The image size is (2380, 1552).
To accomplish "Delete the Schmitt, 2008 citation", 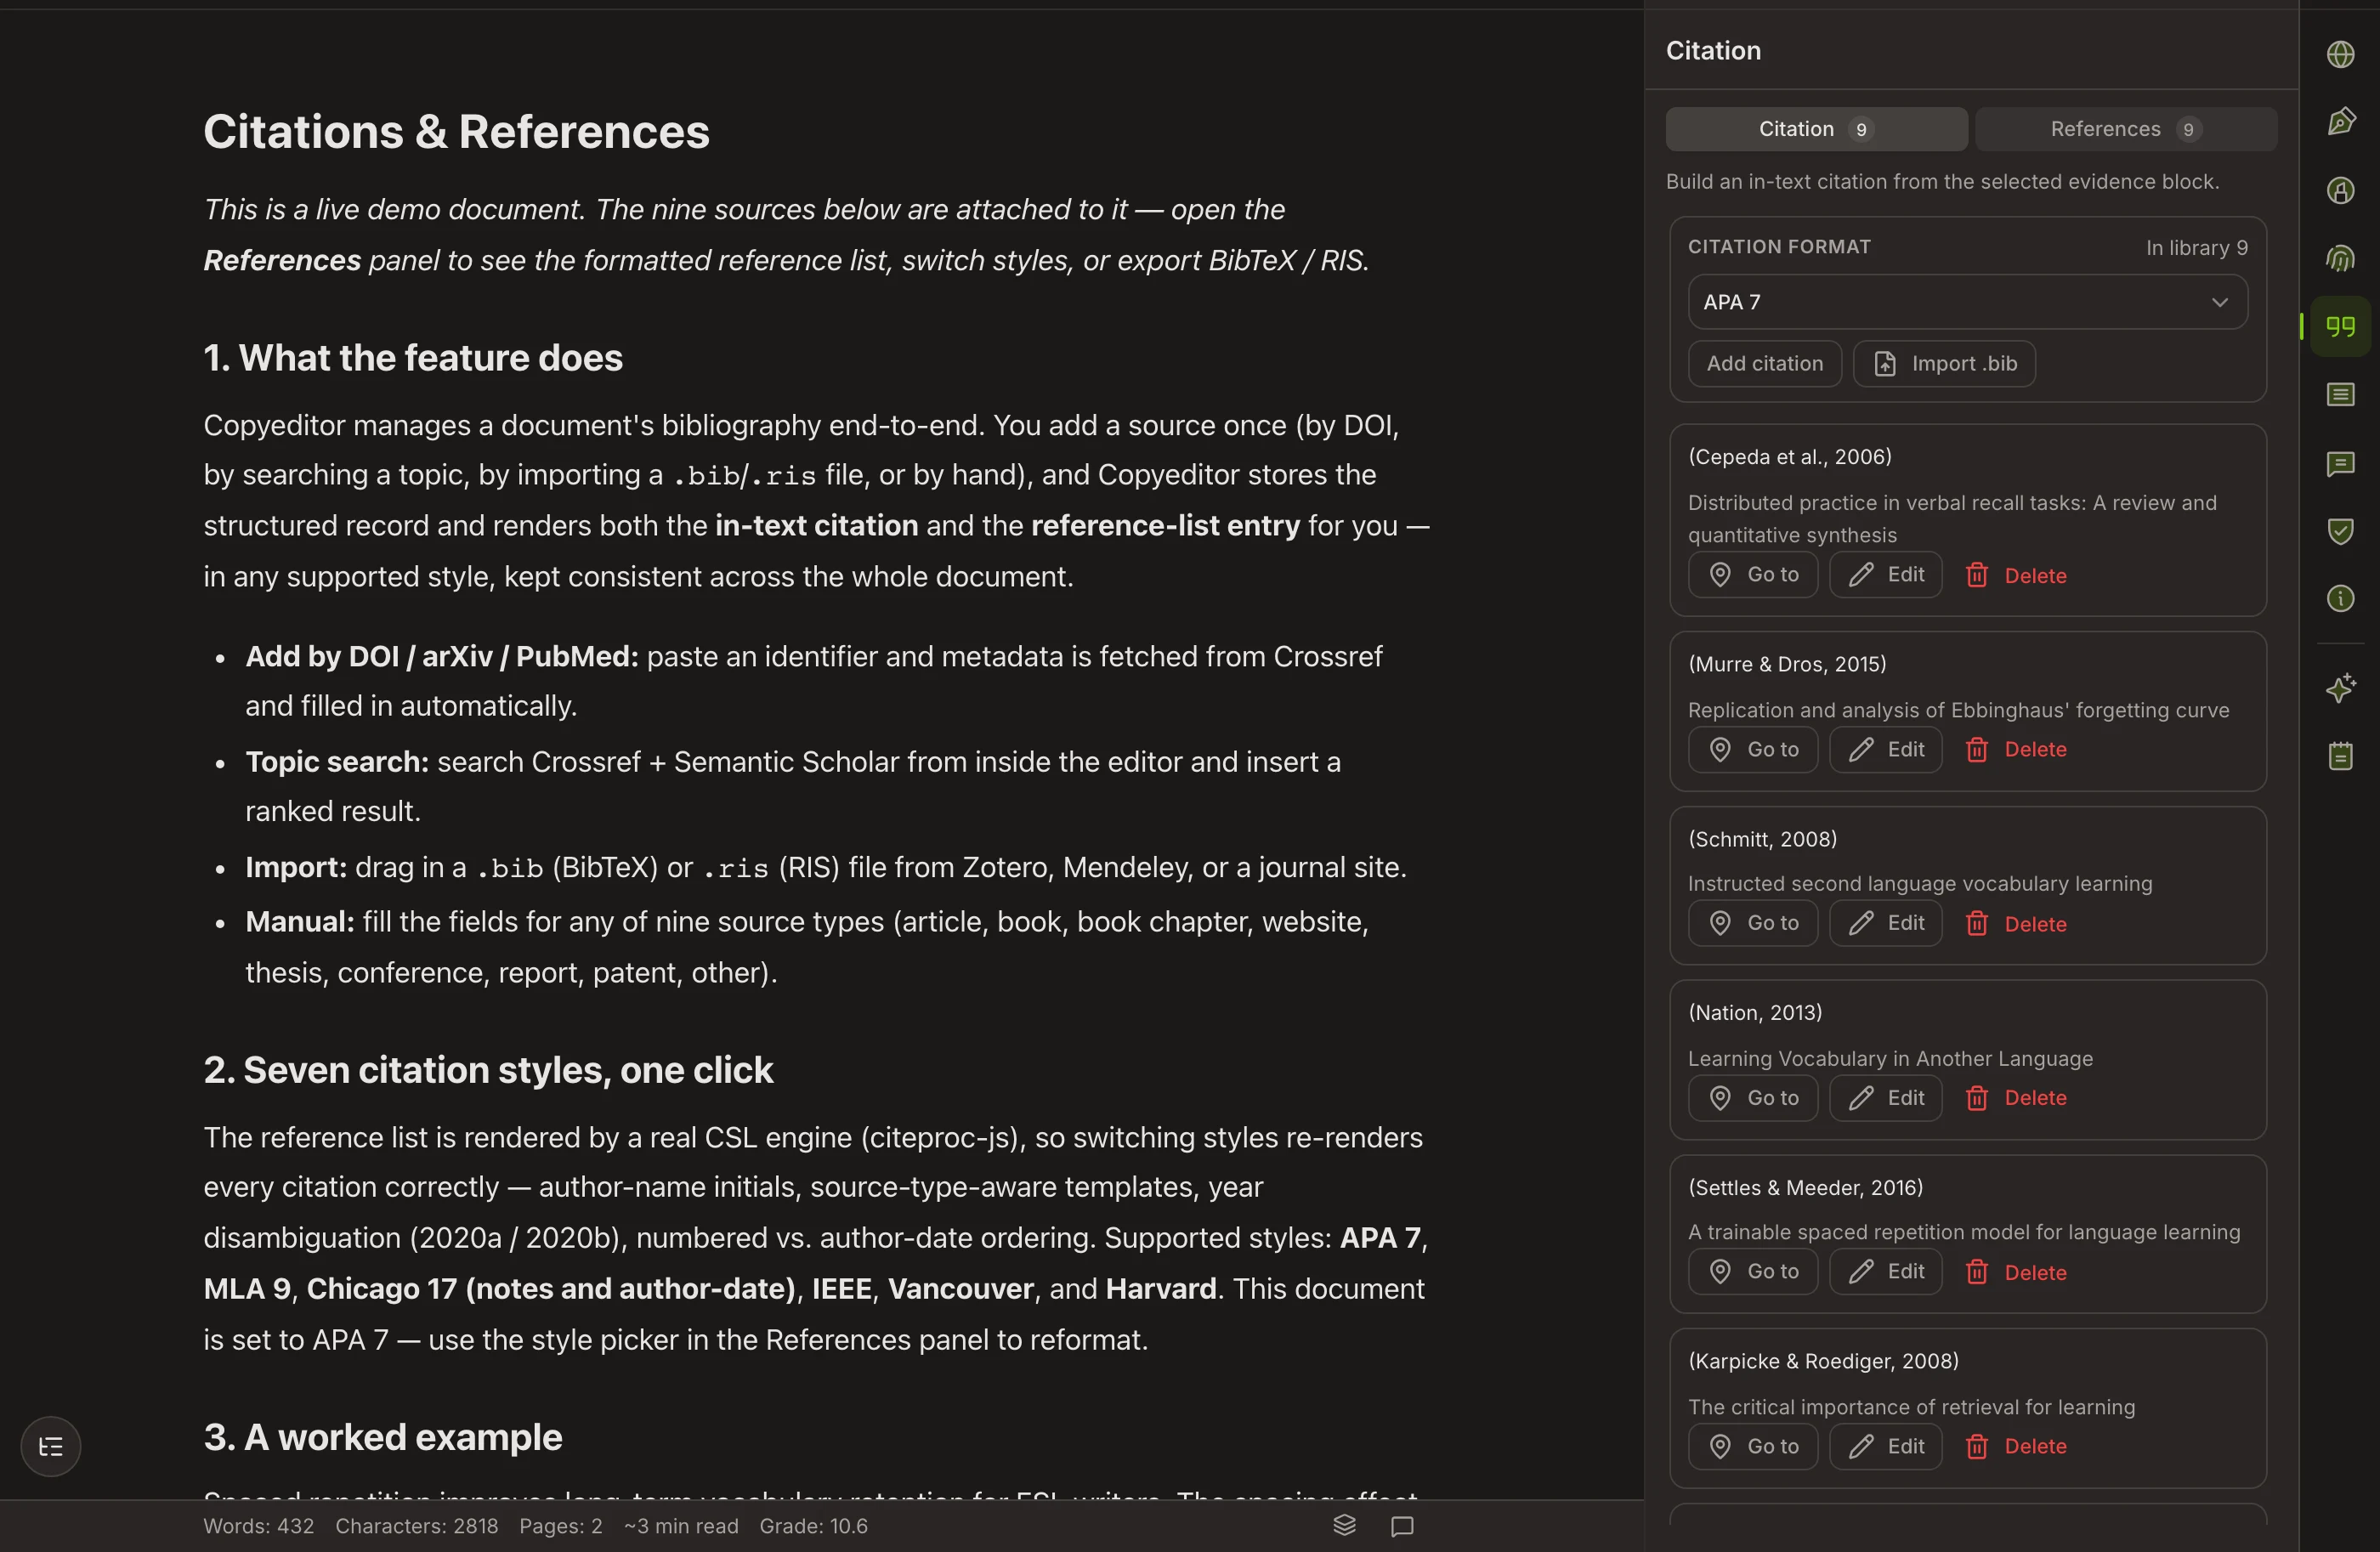I will 2015,924.
